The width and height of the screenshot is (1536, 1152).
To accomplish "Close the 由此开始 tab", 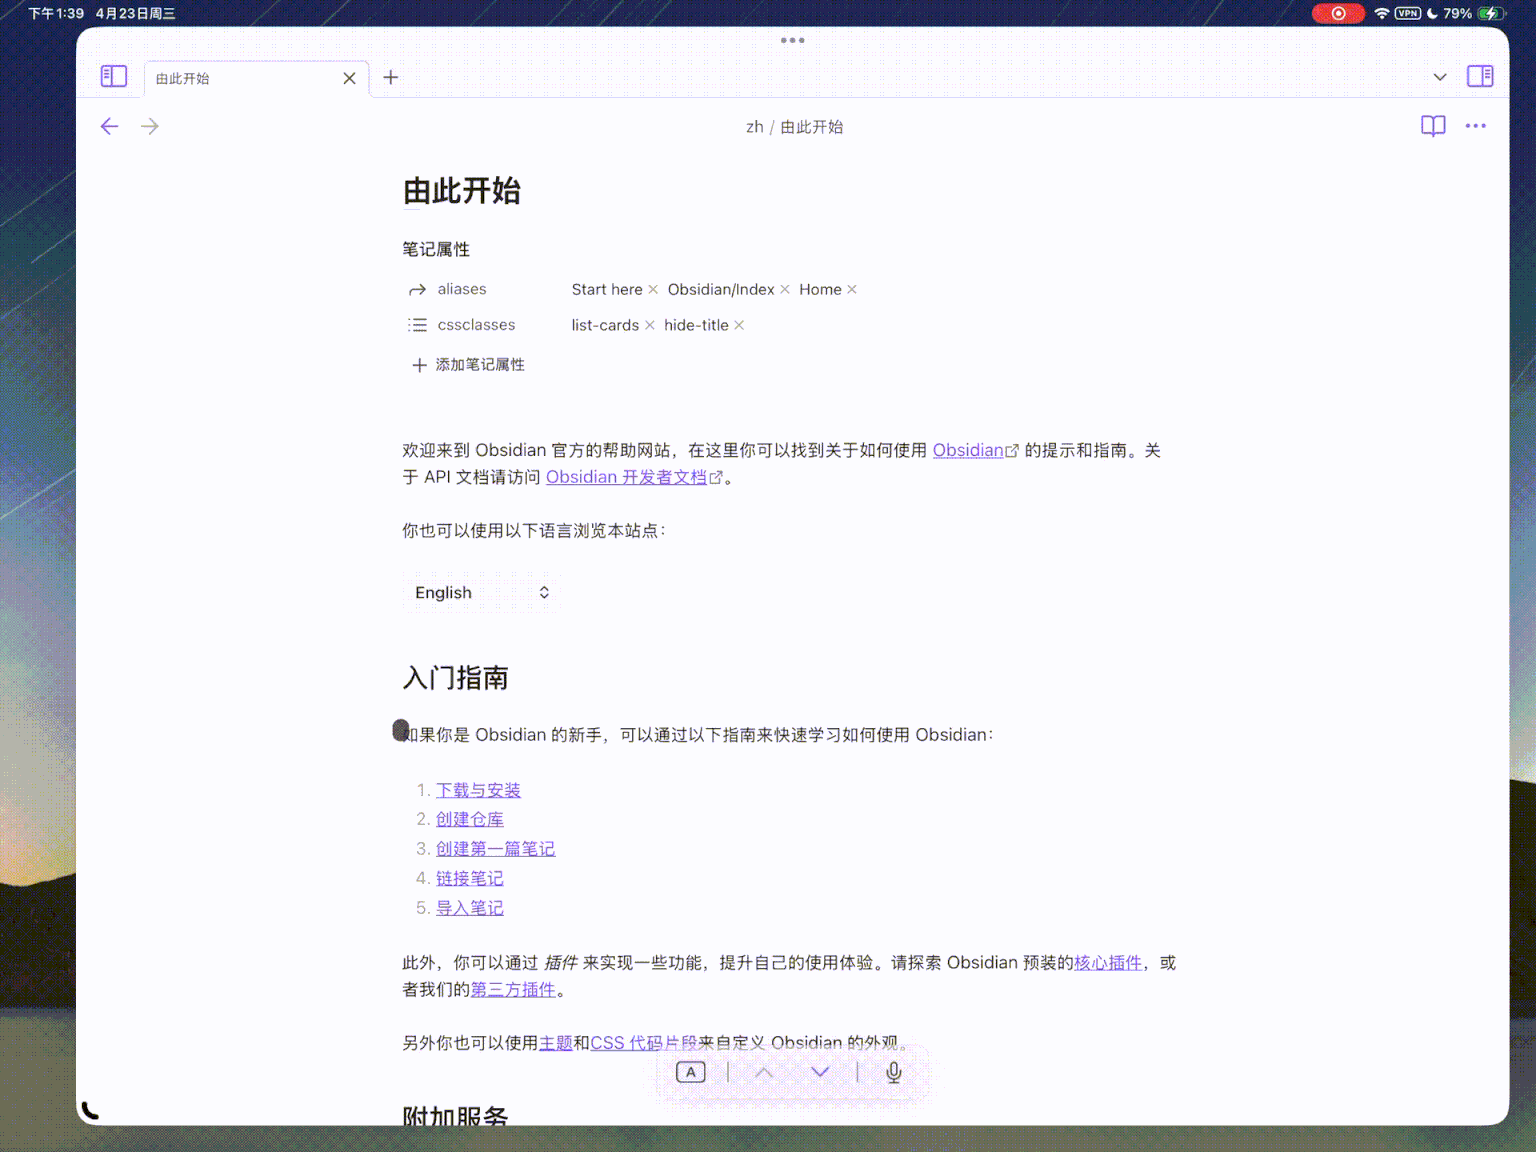I will pos(349,78).
